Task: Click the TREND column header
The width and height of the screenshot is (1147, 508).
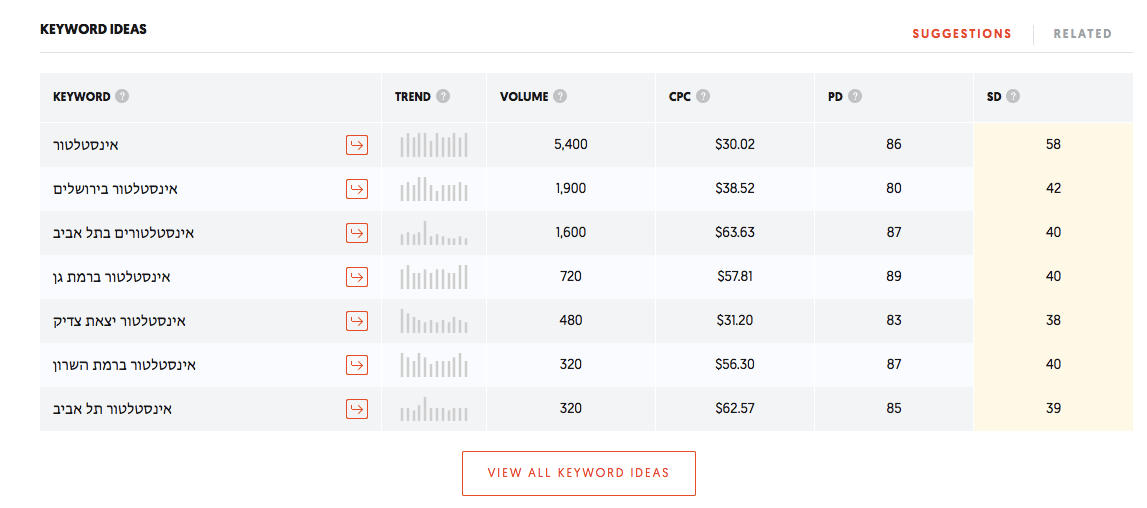Action: pyautogui.click(x=413, y=96)
